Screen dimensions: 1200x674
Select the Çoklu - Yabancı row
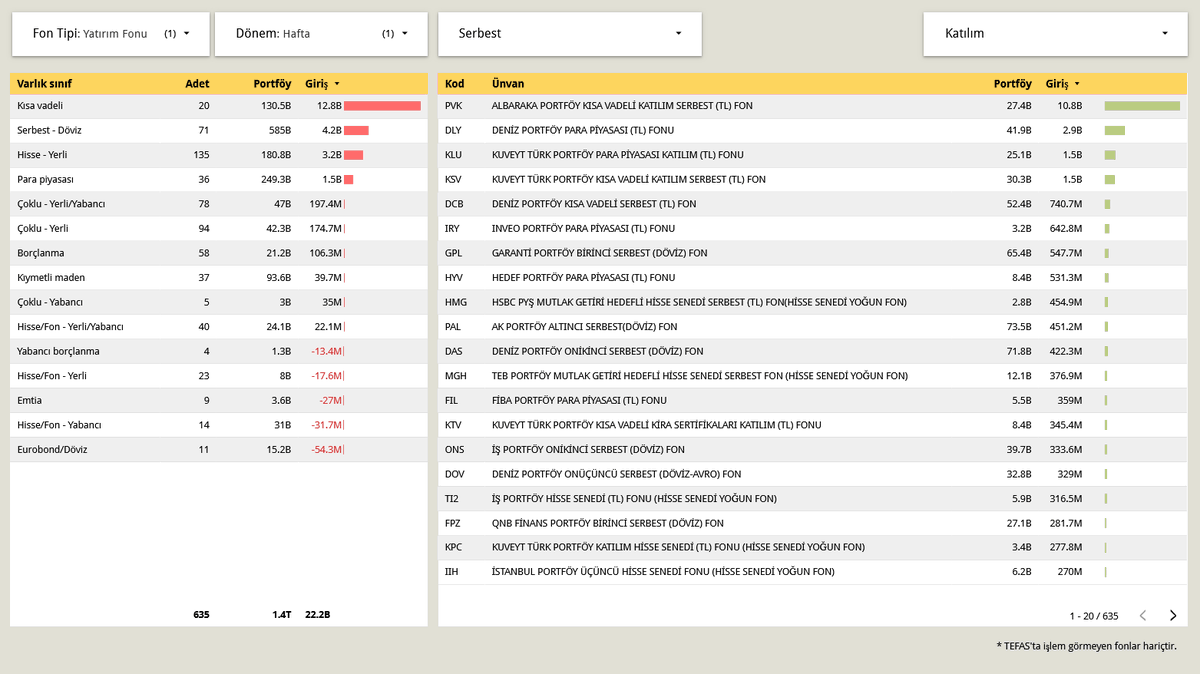point(219,302)
